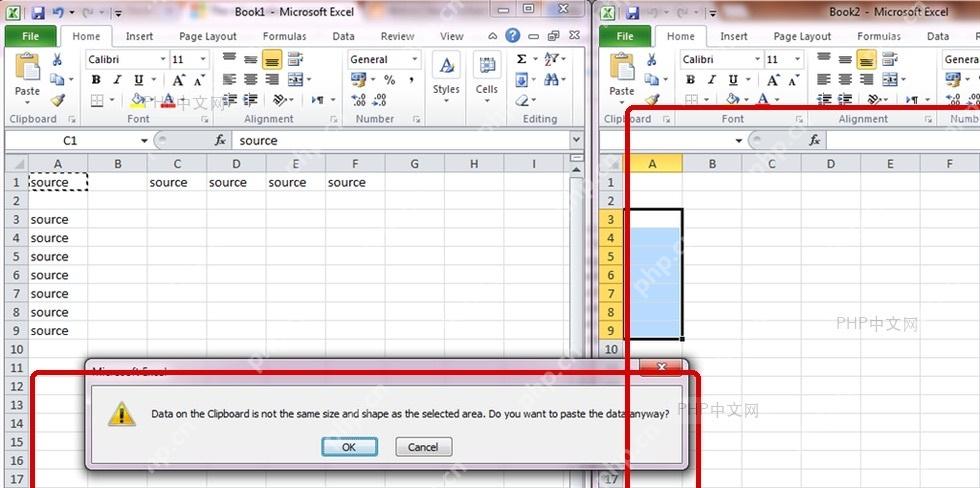Toggle Middle Align in Book1 ribbon
The height and width of the screenshot is (488, 980).
coord(251,59)
